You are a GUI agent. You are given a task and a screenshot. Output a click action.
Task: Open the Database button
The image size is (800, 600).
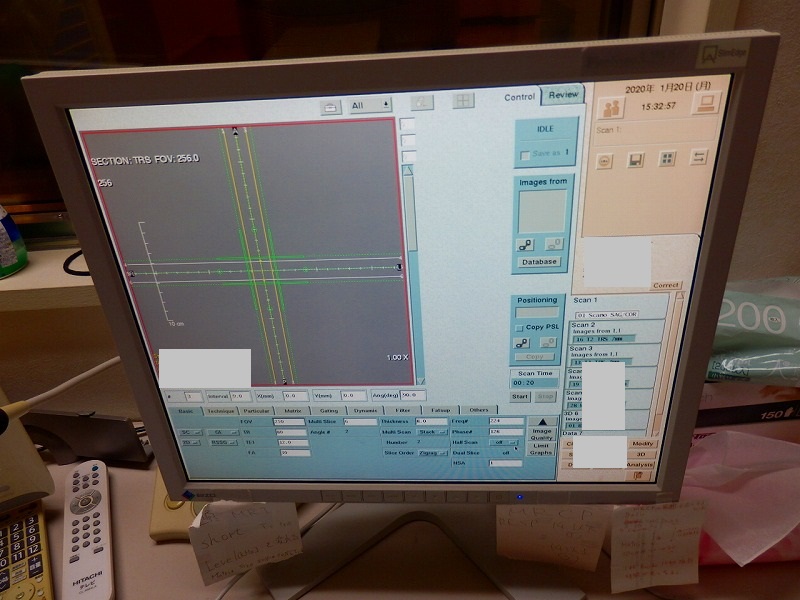[541, 262]
